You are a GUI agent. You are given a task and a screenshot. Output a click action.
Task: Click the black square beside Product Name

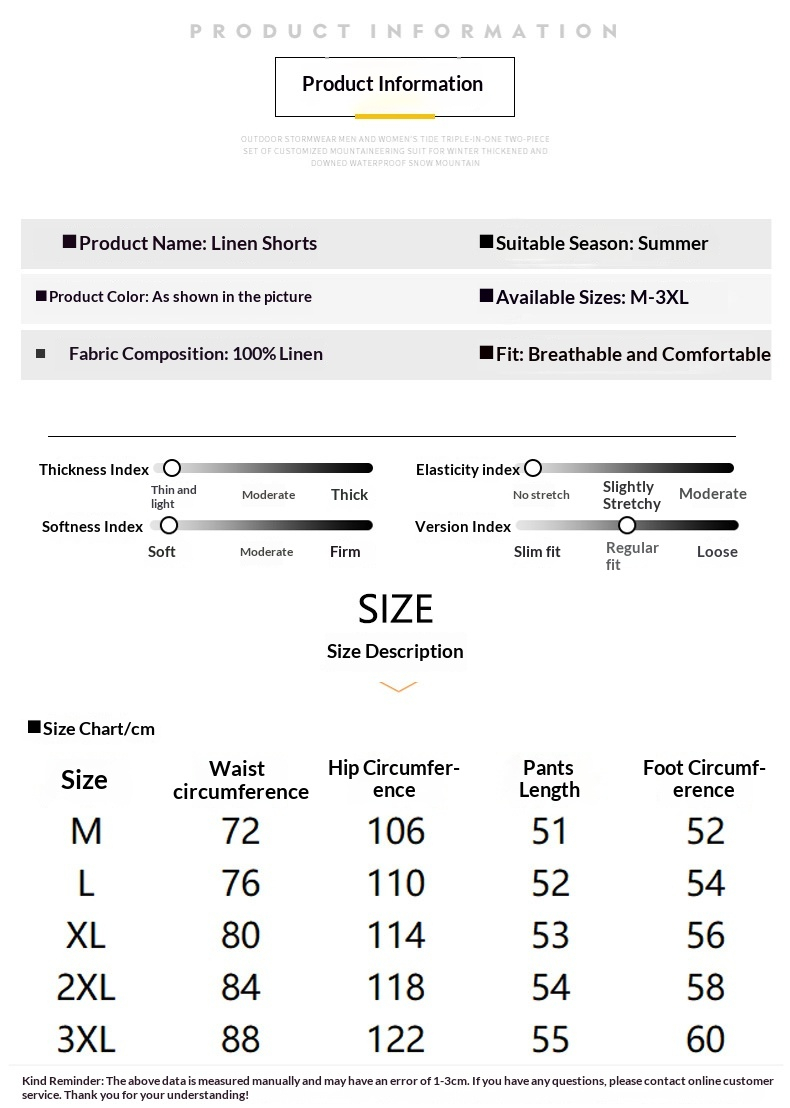(69, 242)
